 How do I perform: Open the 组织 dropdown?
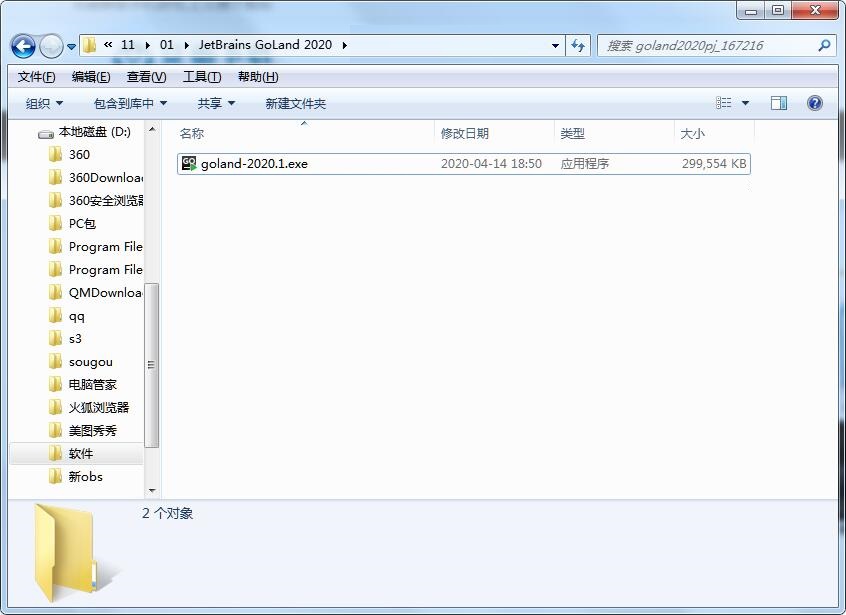point(44,103)
